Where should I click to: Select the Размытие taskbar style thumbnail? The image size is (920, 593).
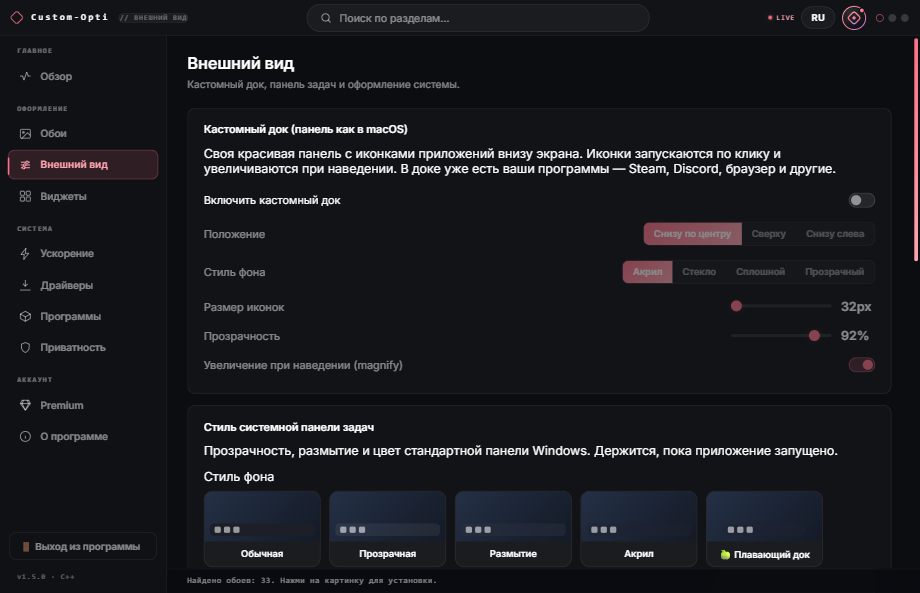click(x=513, y=528)
